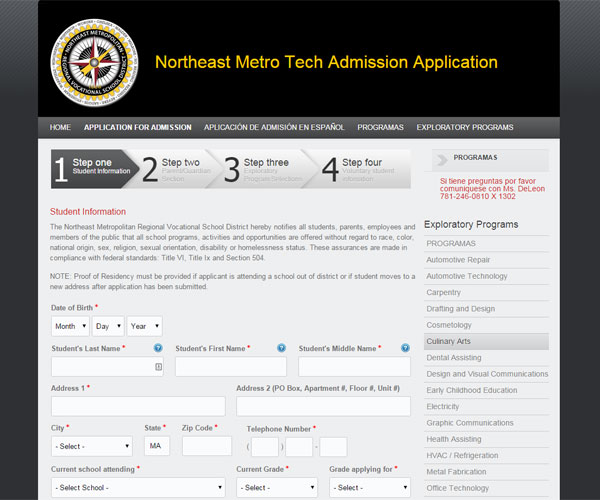Open Drafting and Design program link
The width and height of the screenshot is (600, 500).
pyautogui.click(x=461, y=309)
